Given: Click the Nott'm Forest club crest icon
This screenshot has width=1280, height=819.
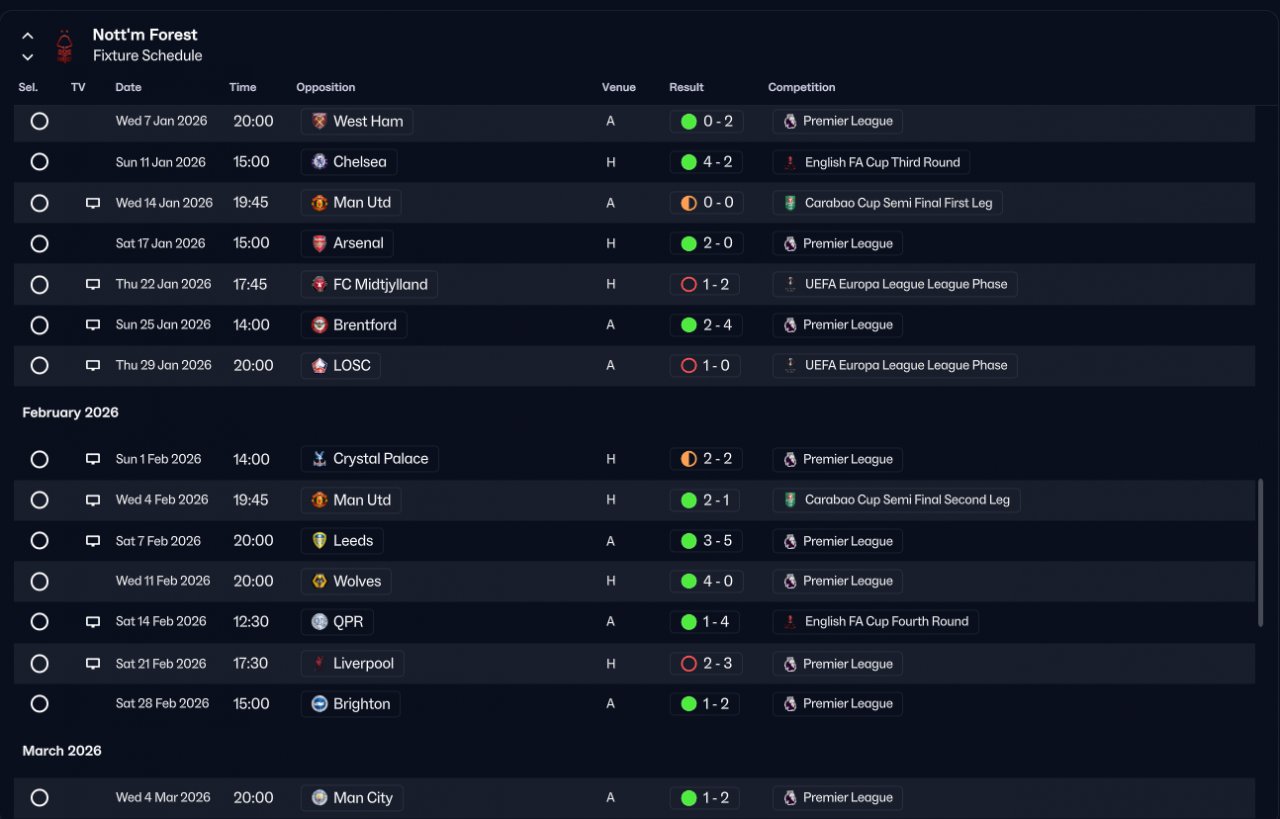Looking at the screenshot, I should pyautogui.click(x=65, y=46).
